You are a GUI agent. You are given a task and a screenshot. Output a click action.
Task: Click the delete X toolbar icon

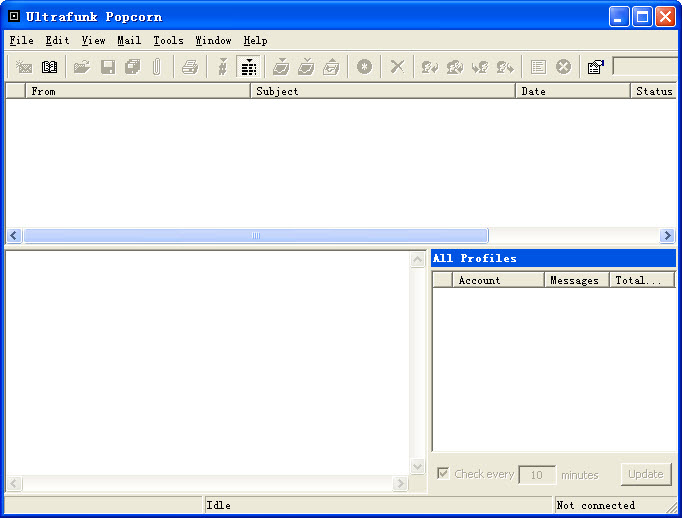397,67
